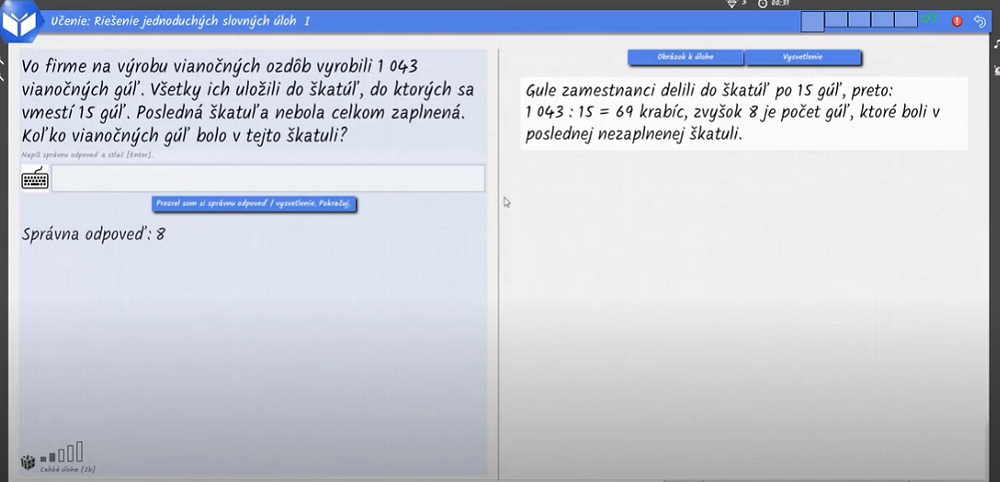
Task: Click the back arrow icon in the header
Action: click(x=980, y=21)
